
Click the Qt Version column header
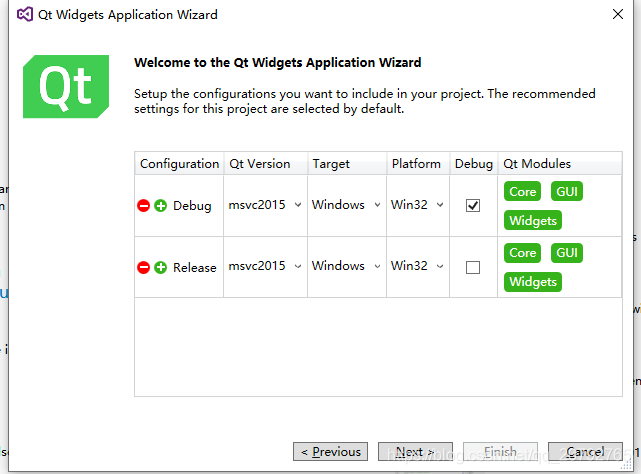point(265,164)
